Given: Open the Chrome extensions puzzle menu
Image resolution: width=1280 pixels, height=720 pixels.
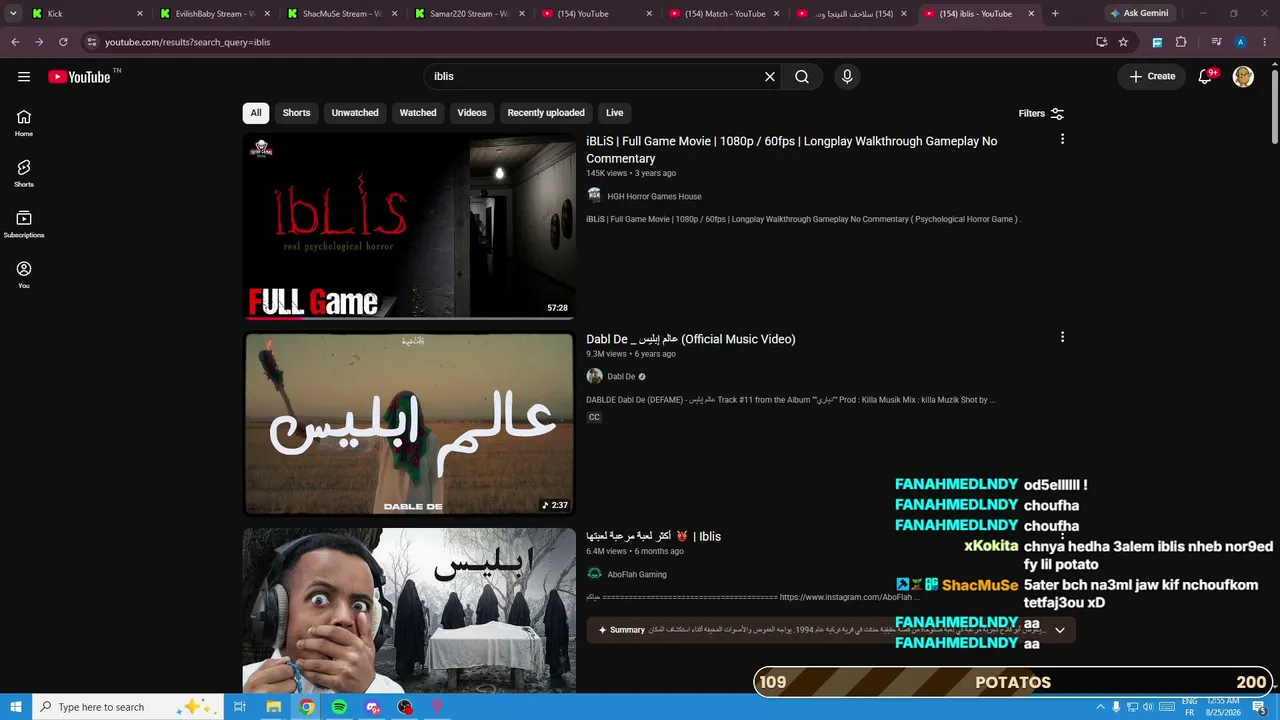Looking at the screenshot, I should tap(1181, 42).
